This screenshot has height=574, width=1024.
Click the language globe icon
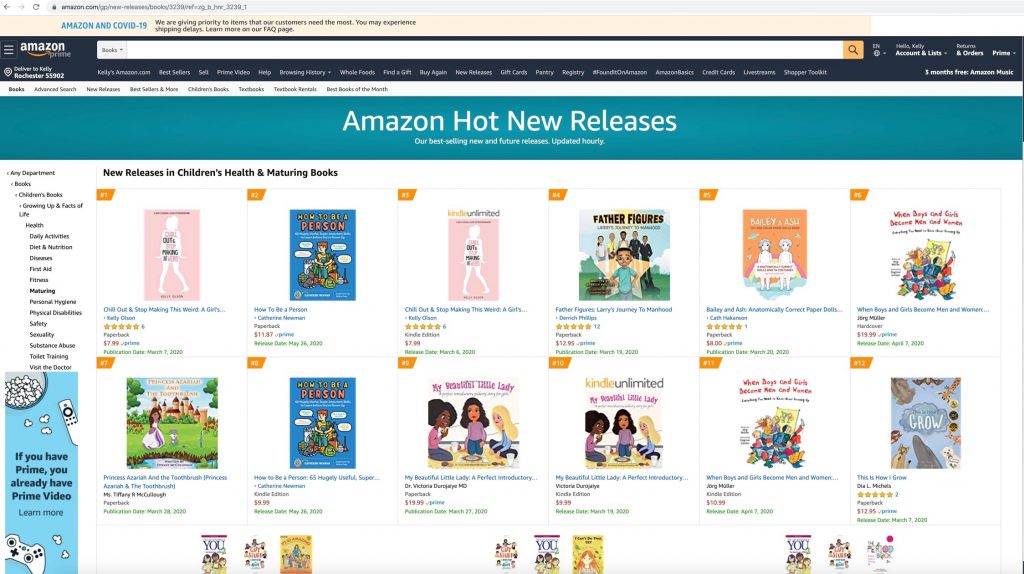click(x=877, y=53)
